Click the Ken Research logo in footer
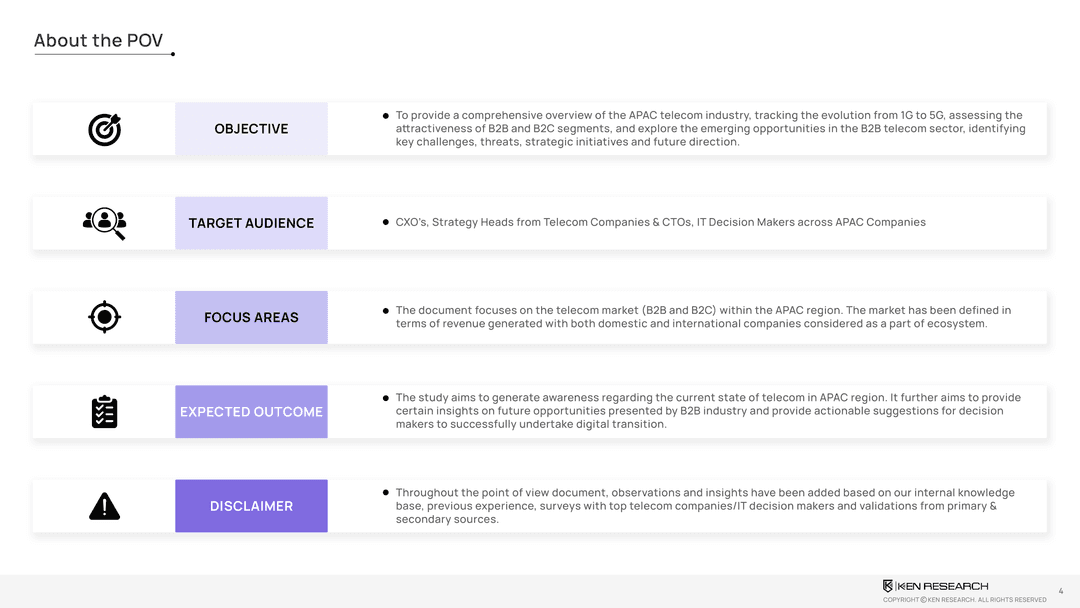This screenshot has width=1080, height=608. tap(935, 586)
